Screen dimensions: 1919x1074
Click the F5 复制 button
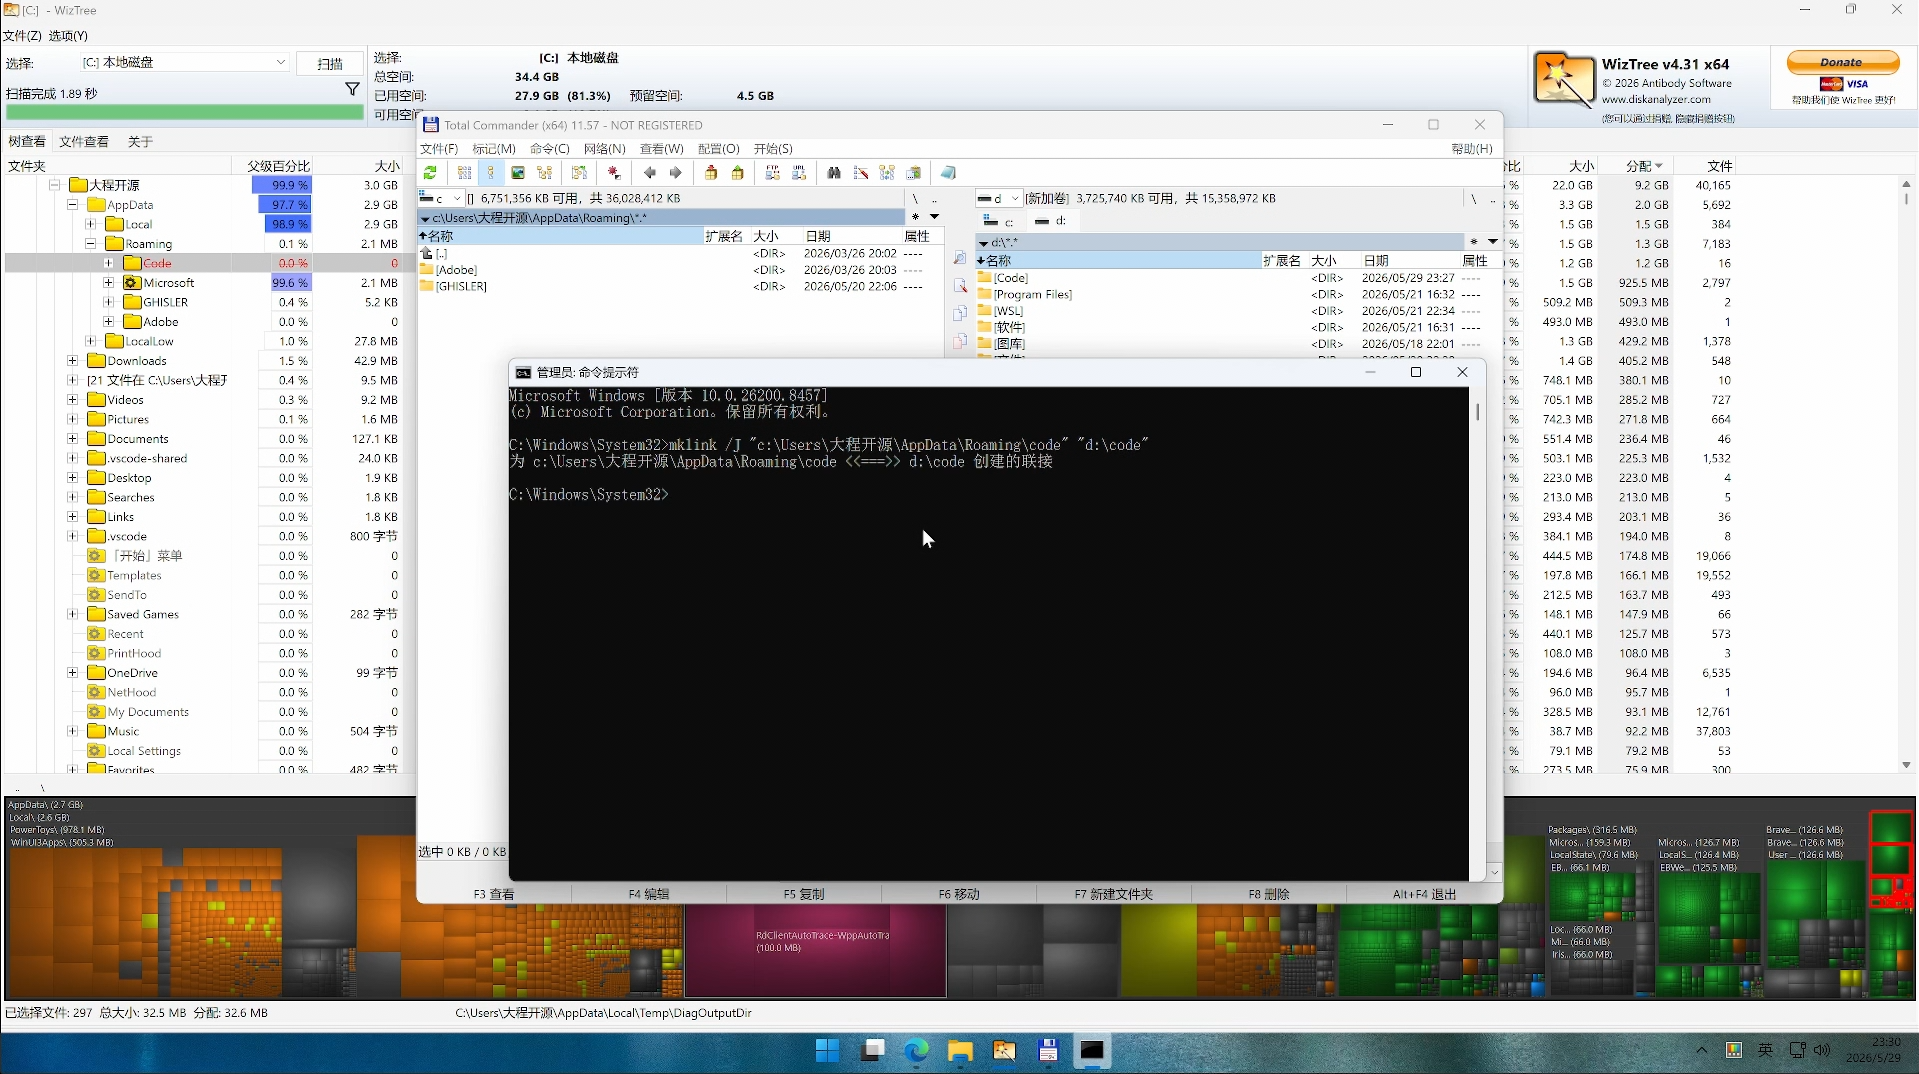(804, 894)
